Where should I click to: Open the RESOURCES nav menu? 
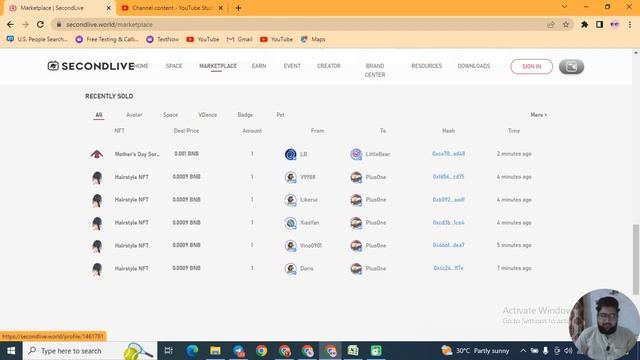pyautogui.click(x=427, y=66)
